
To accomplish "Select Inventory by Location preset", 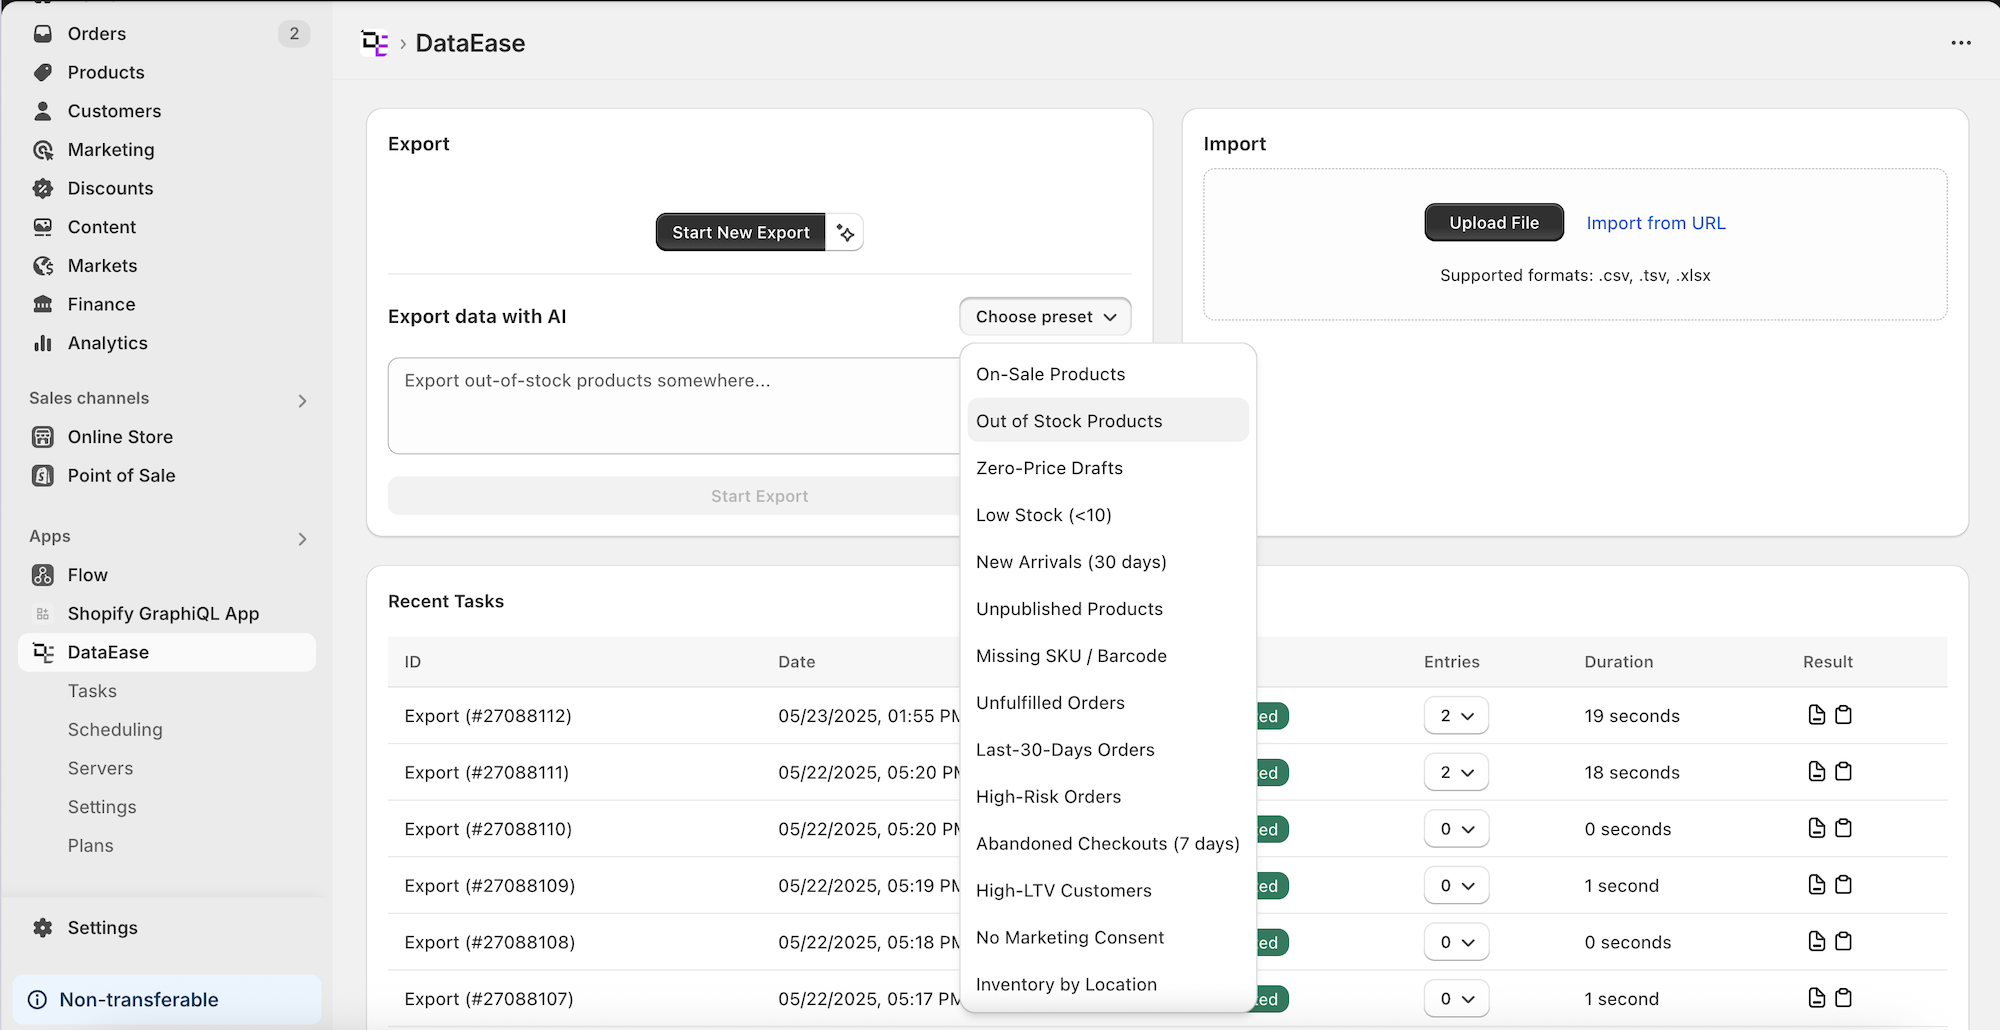I will click(x=1108, y=985).
